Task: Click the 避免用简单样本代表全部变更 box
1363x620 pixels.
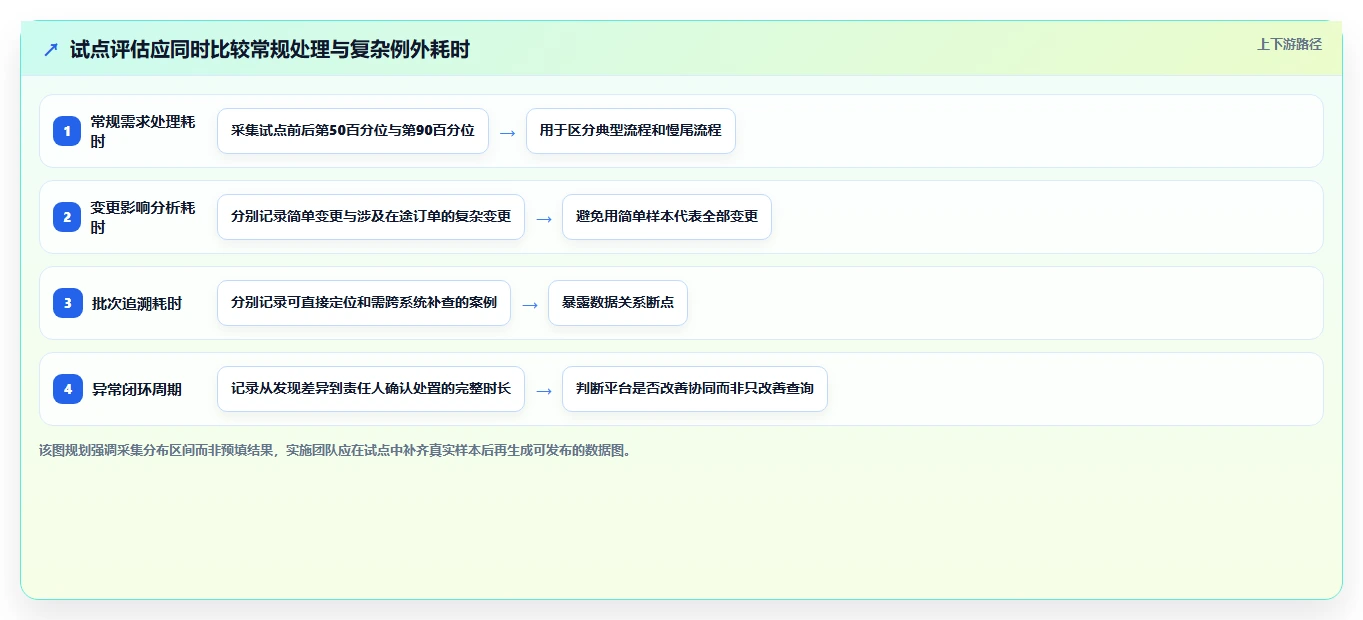Action: click(667, 217)
